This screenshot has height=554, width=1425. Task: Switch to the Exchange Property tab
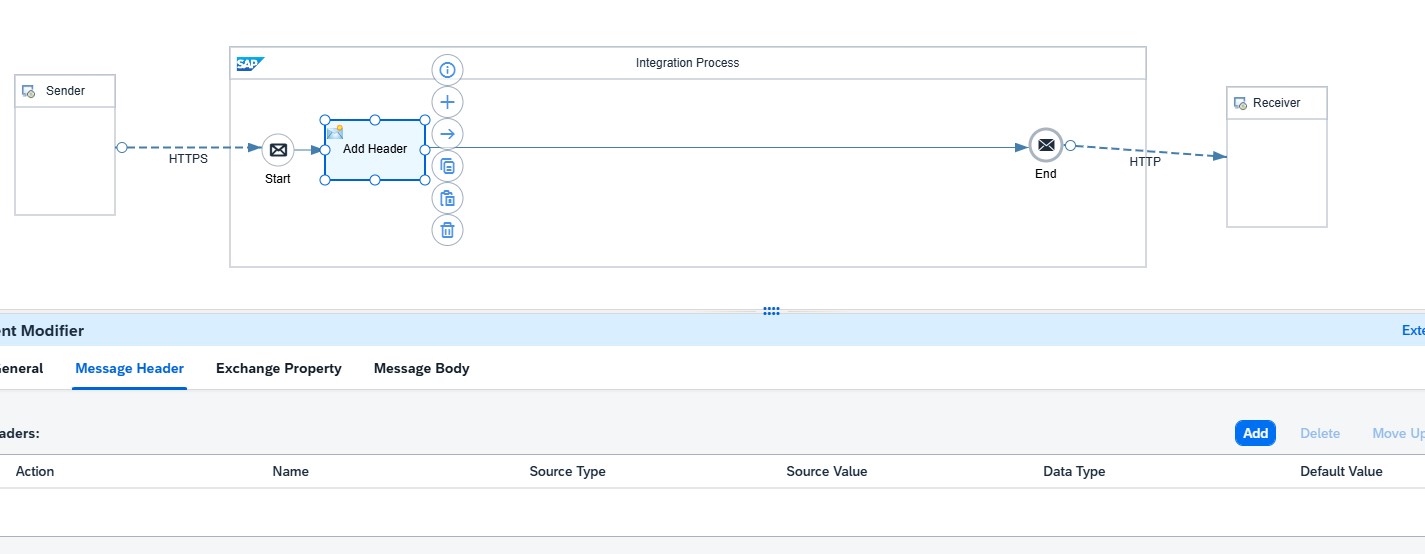278,368
